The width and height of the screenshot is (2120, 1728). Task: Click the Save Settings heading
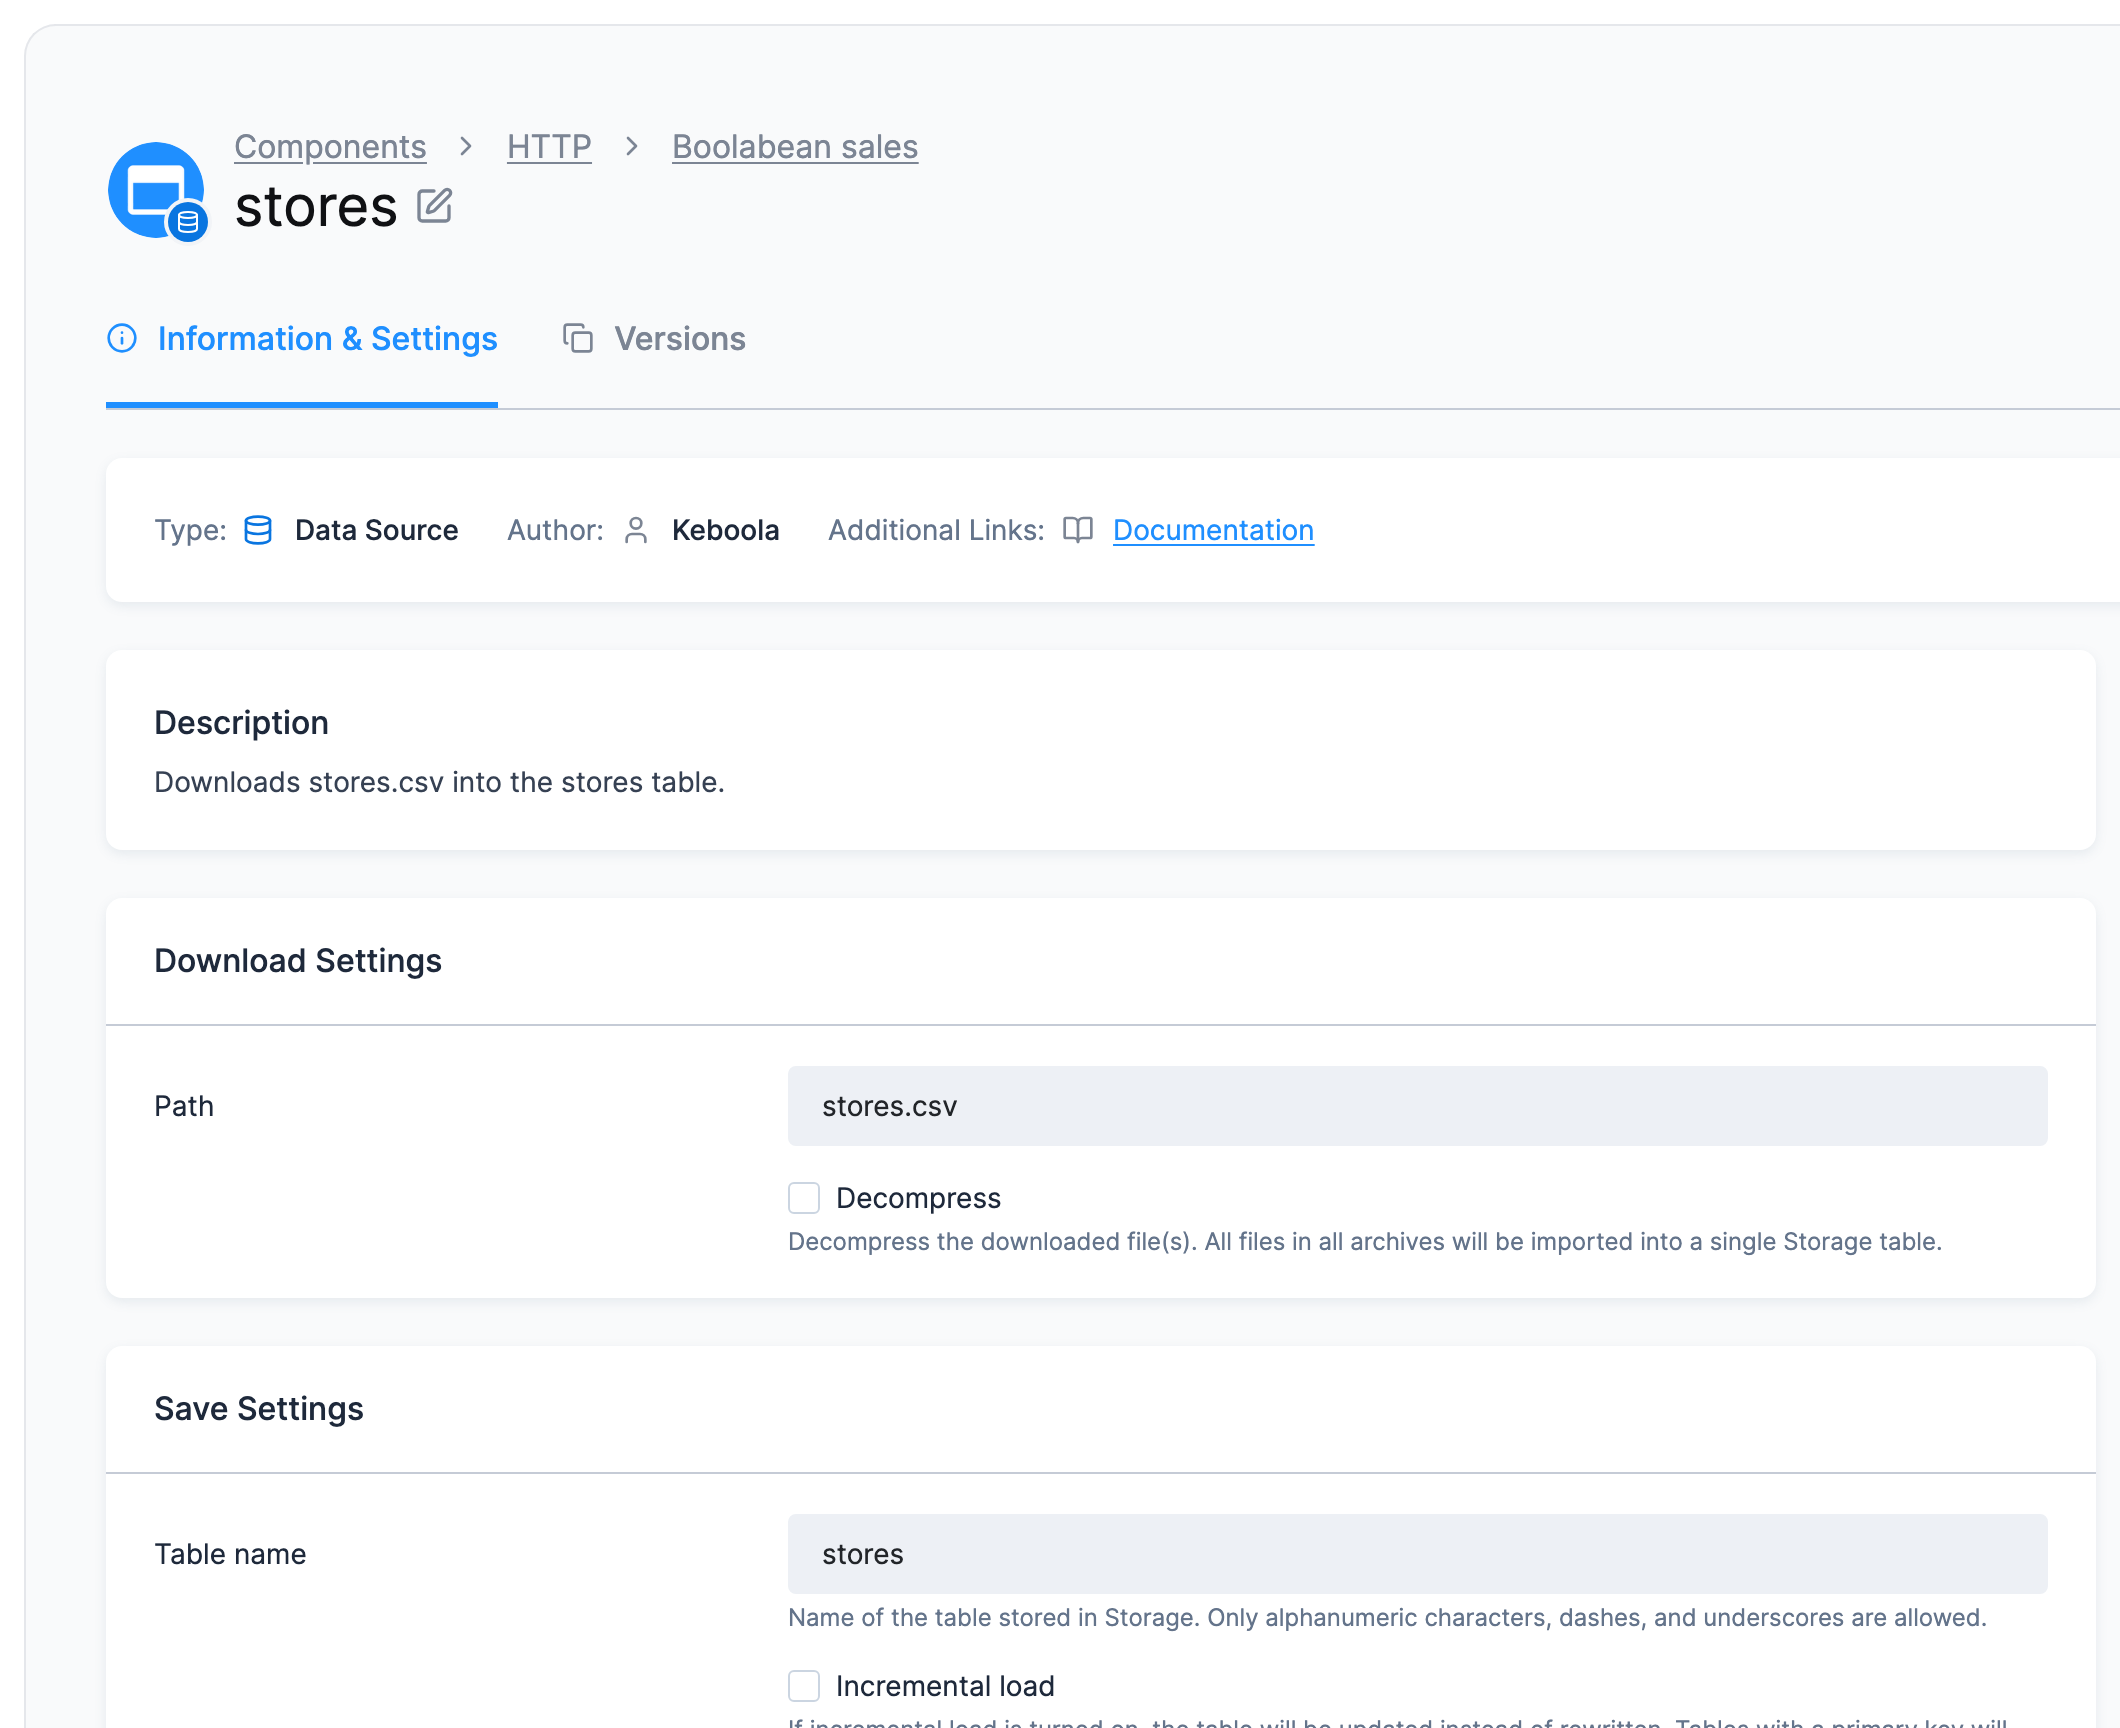click(259, 1409)
